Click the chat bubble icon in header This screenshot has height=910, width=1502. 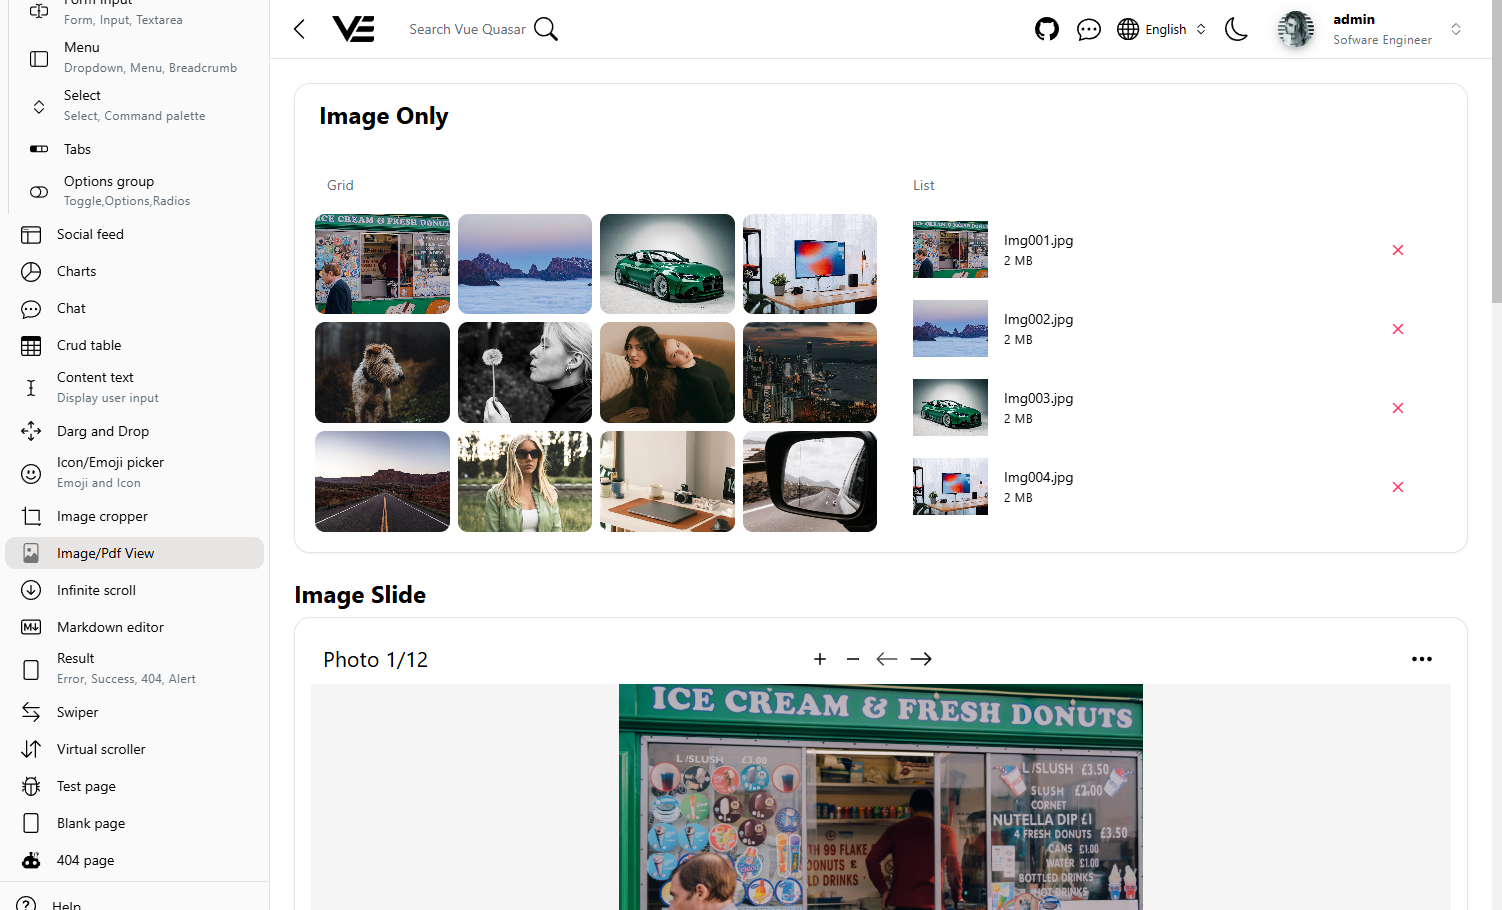pos(1089,29)
